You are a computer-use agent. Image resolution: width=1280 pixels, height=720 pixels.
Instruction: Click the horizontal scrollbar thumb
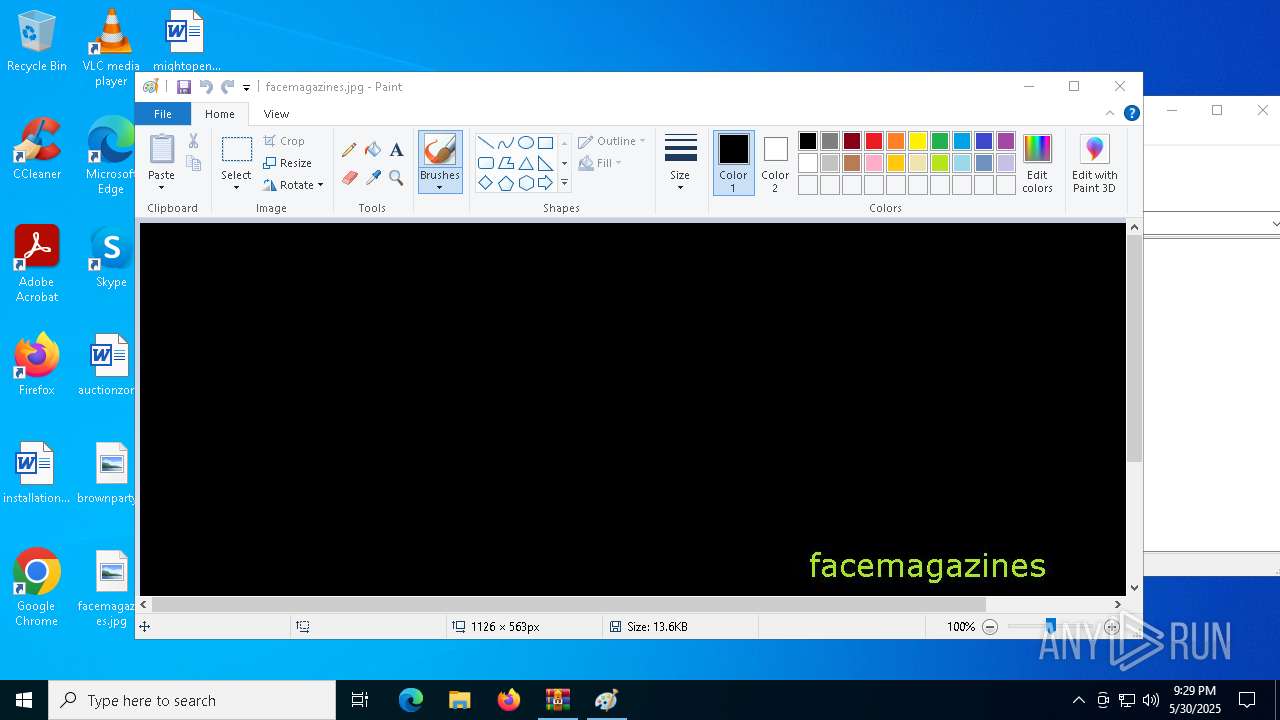(569, 604)
